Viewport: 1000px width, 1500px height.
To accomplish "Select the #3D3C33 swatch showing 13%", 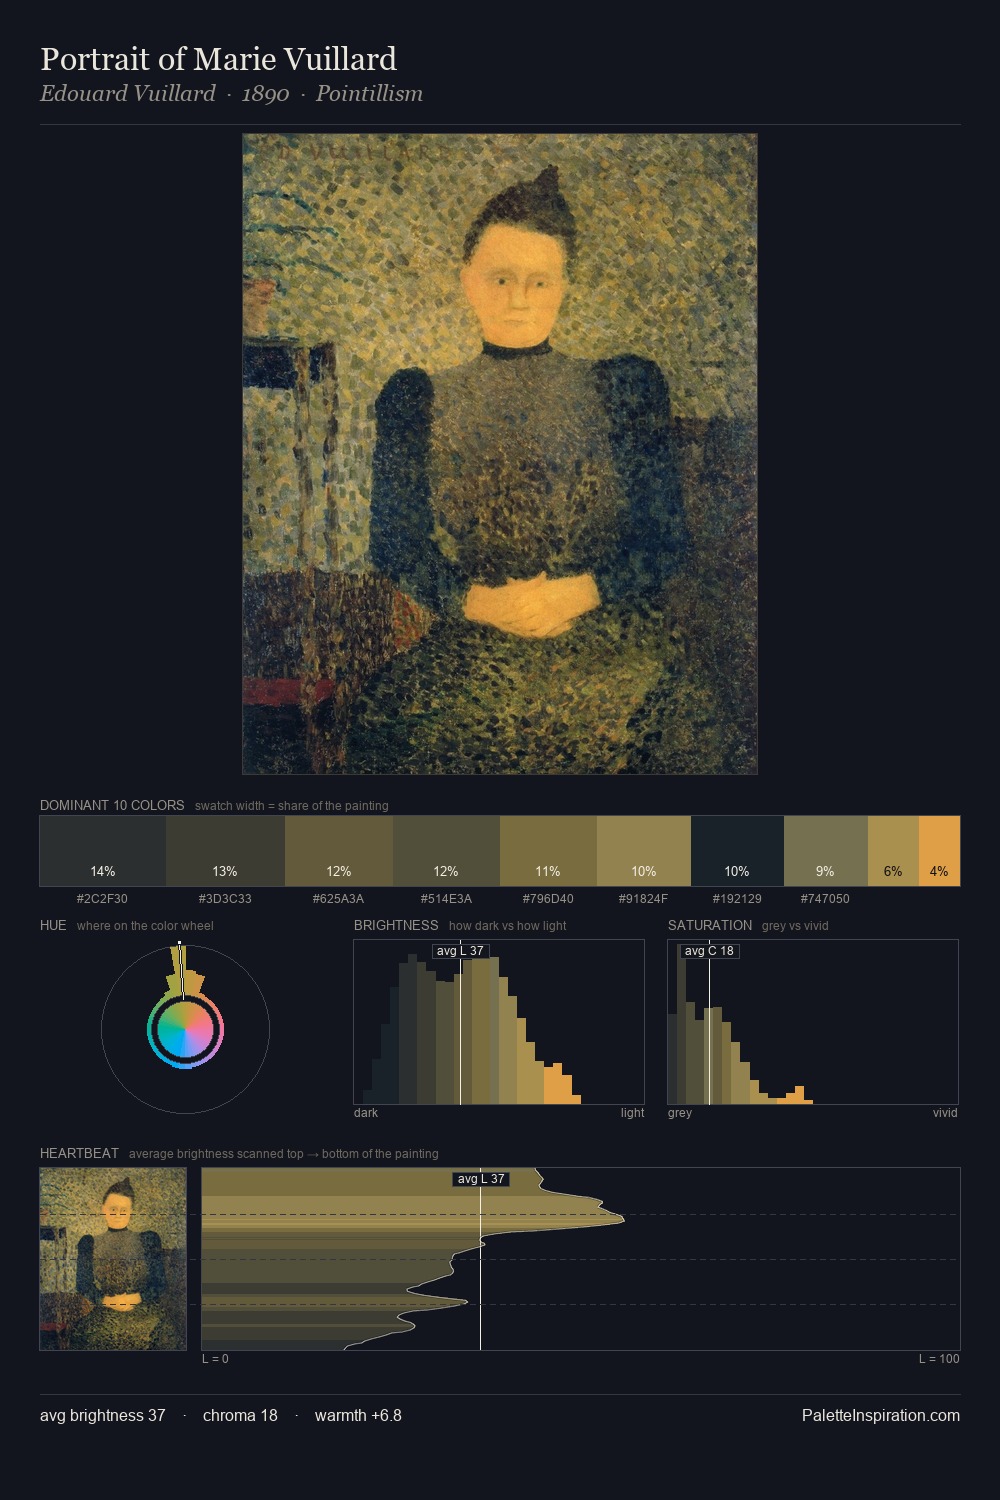I will pyautogui.click(x=225, y=851).
